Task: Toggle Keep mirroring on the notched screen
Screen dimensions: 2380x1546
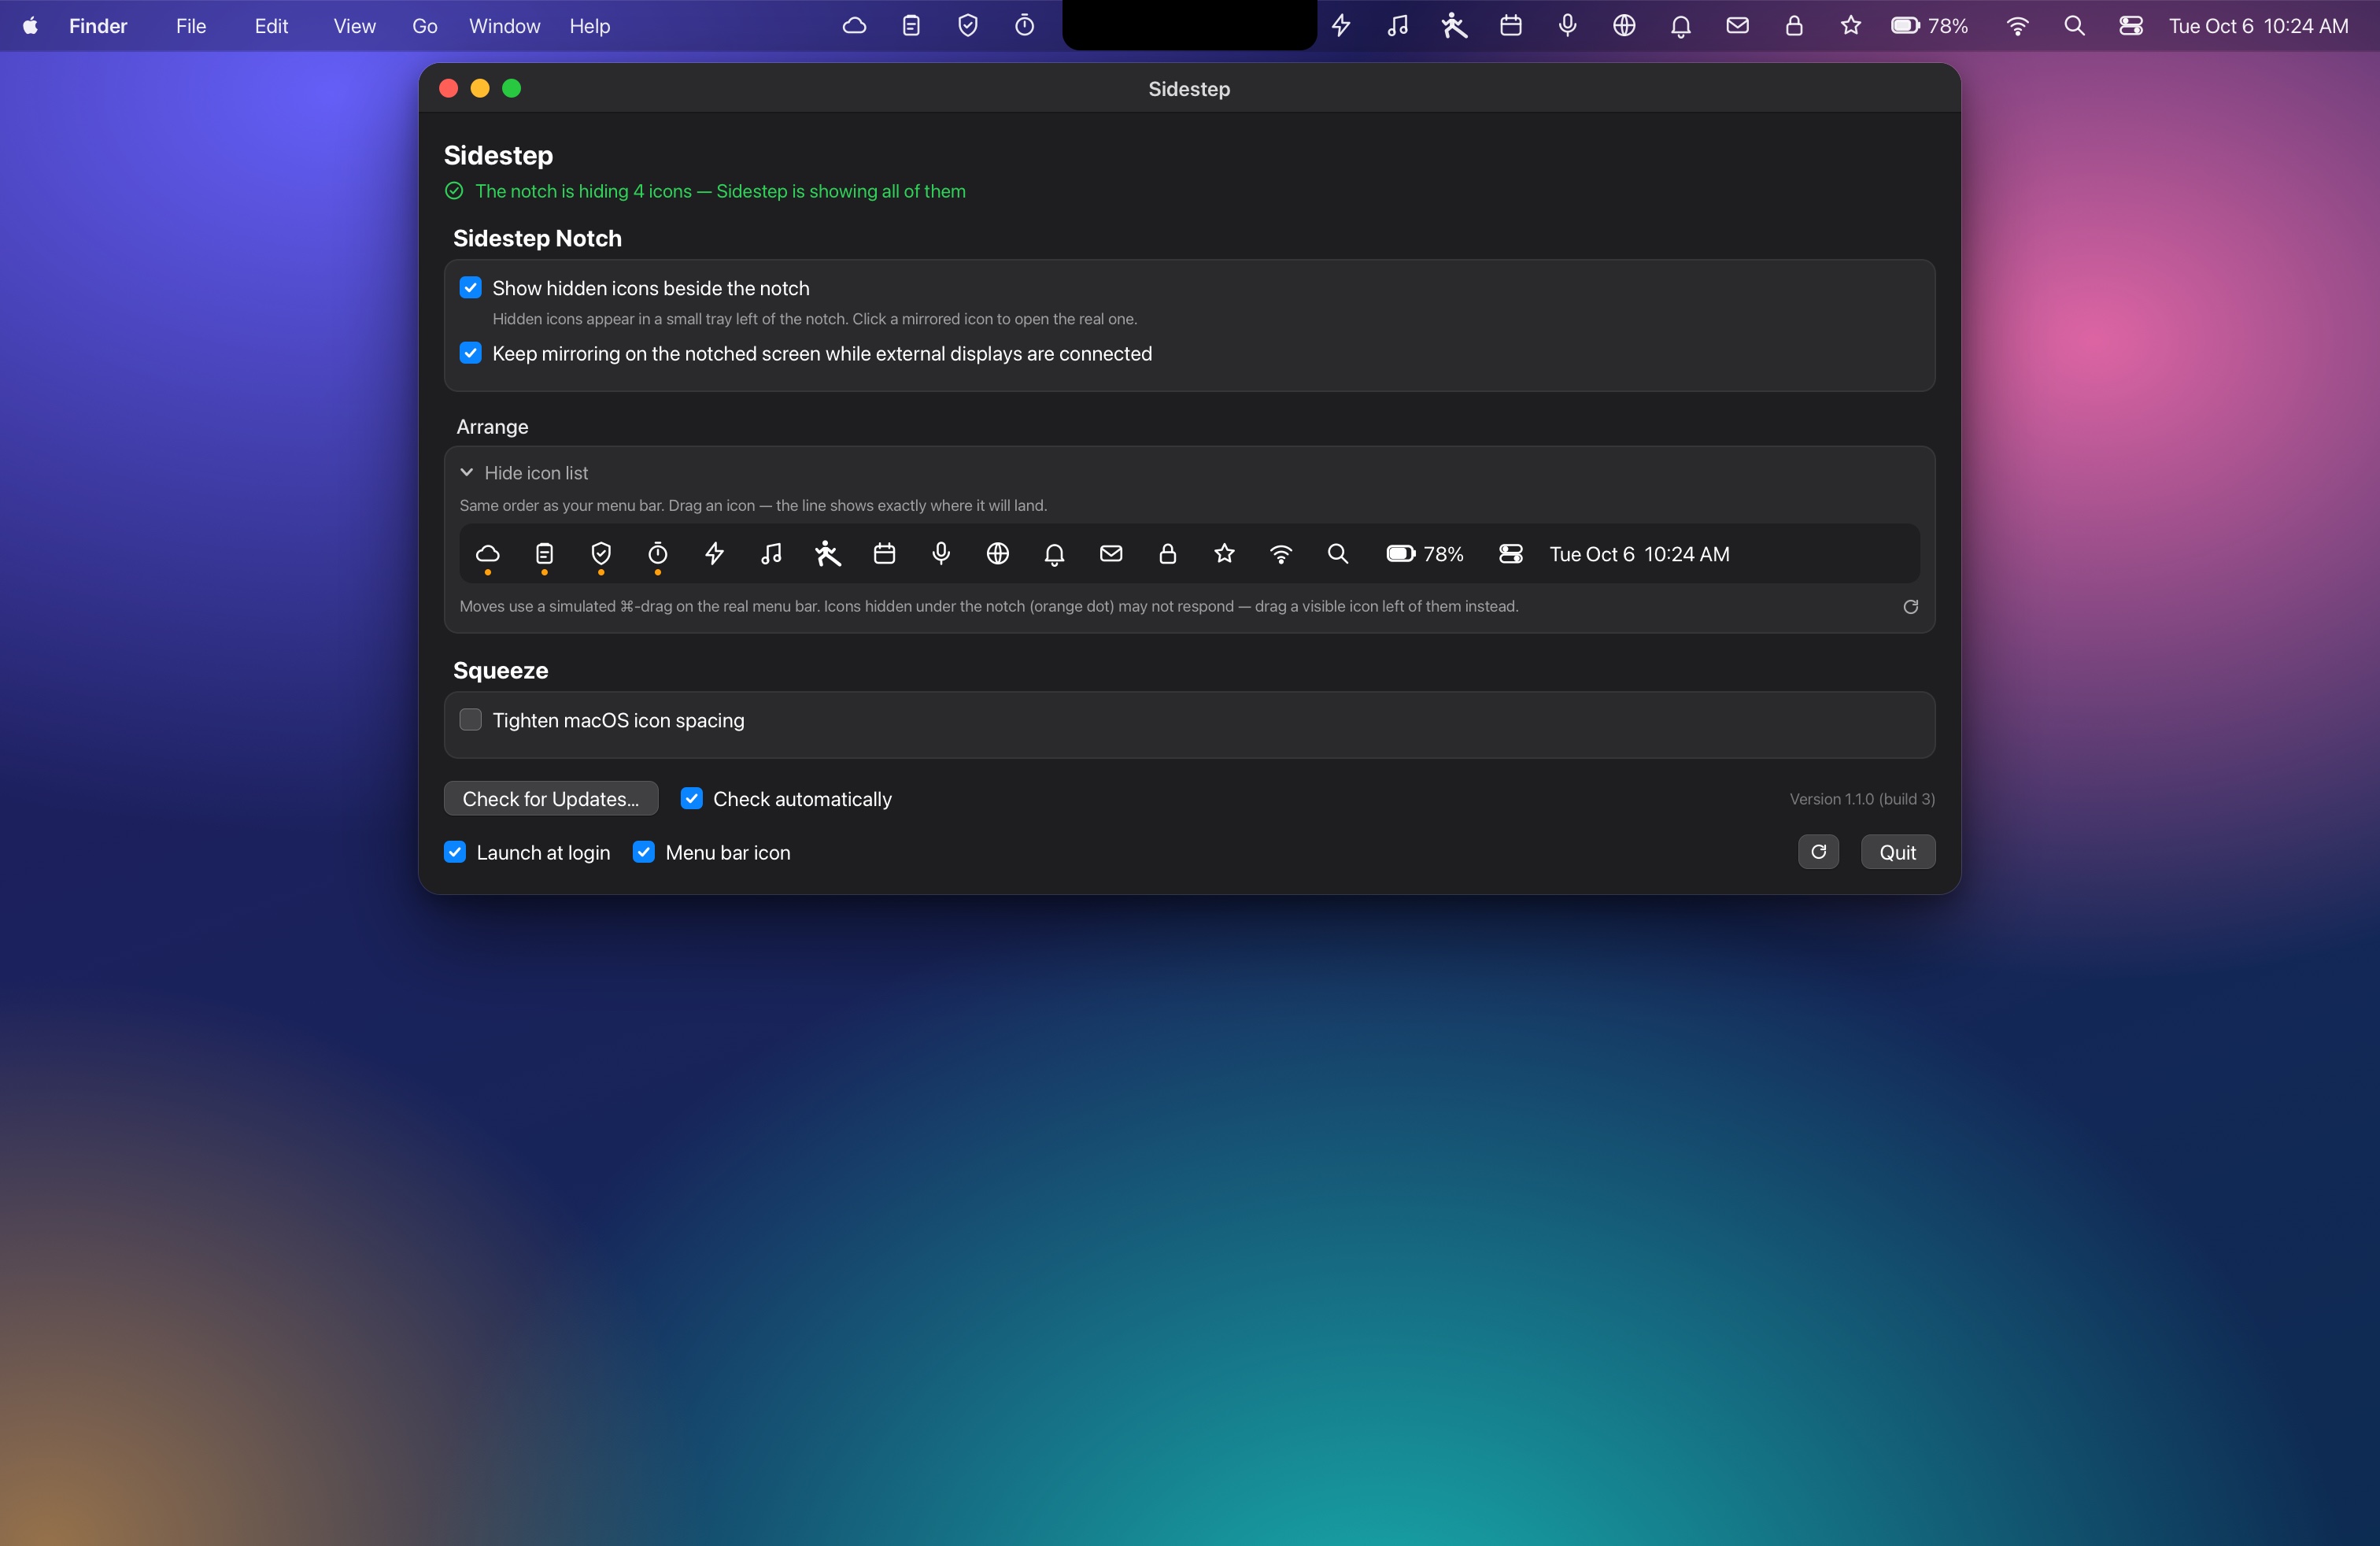Action: tap(470, 353)
